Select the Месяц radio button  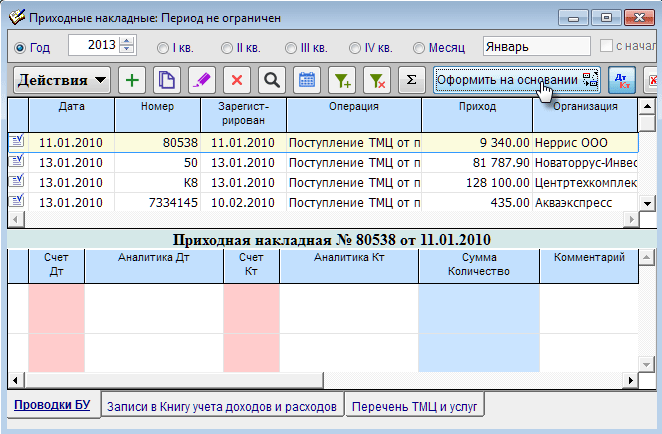click(x=418, y=48)
